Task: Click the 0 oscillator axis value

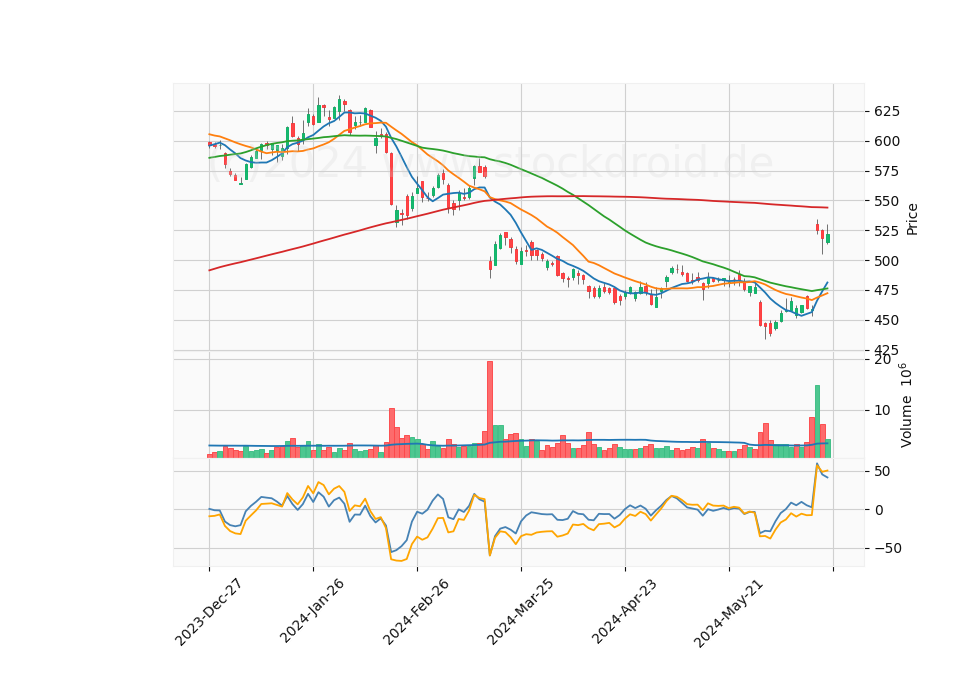Action: pos(879,510)
